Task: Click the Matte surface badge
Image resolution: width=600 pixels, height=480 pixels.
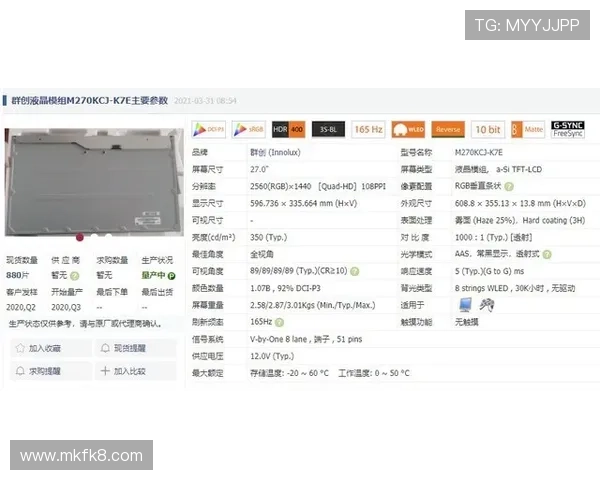Action: click(528, 129)
